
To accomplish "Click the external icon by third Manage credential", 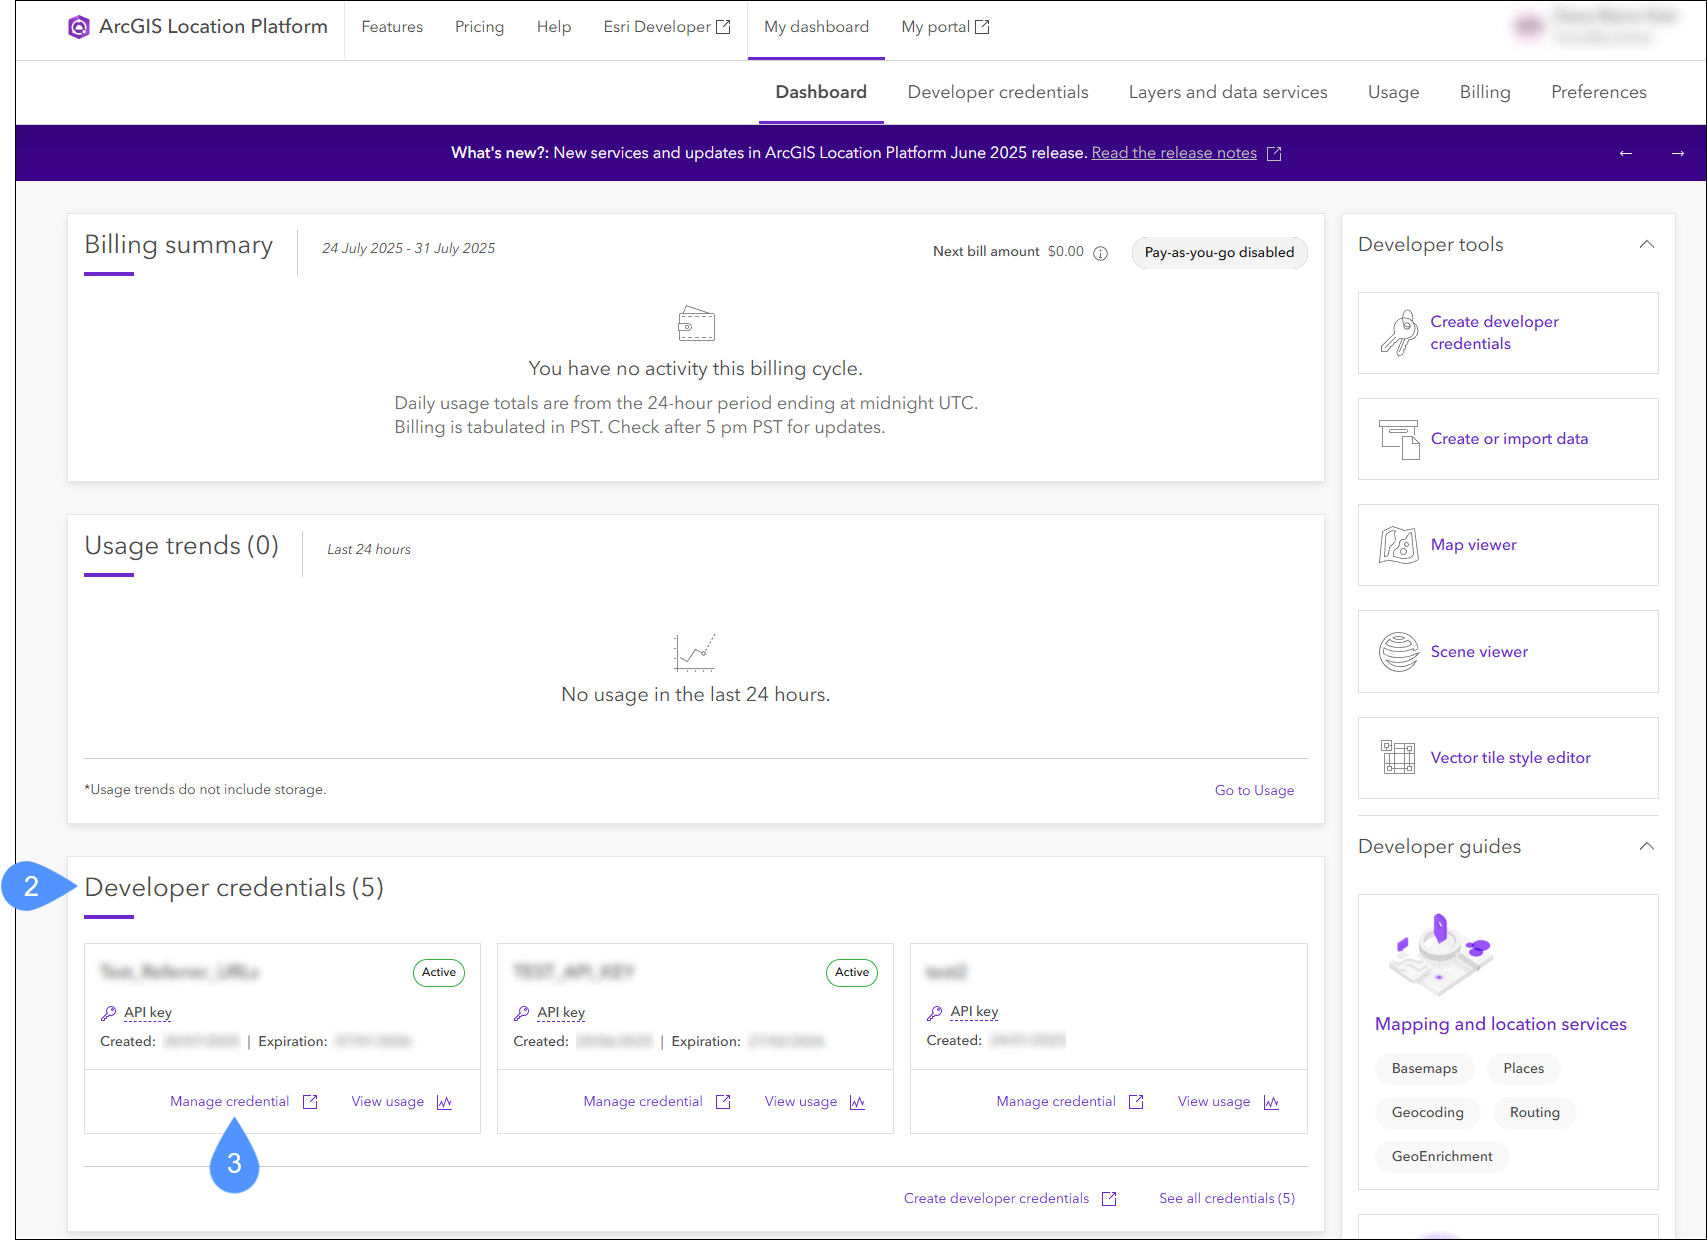I will click(1136, 1102).
